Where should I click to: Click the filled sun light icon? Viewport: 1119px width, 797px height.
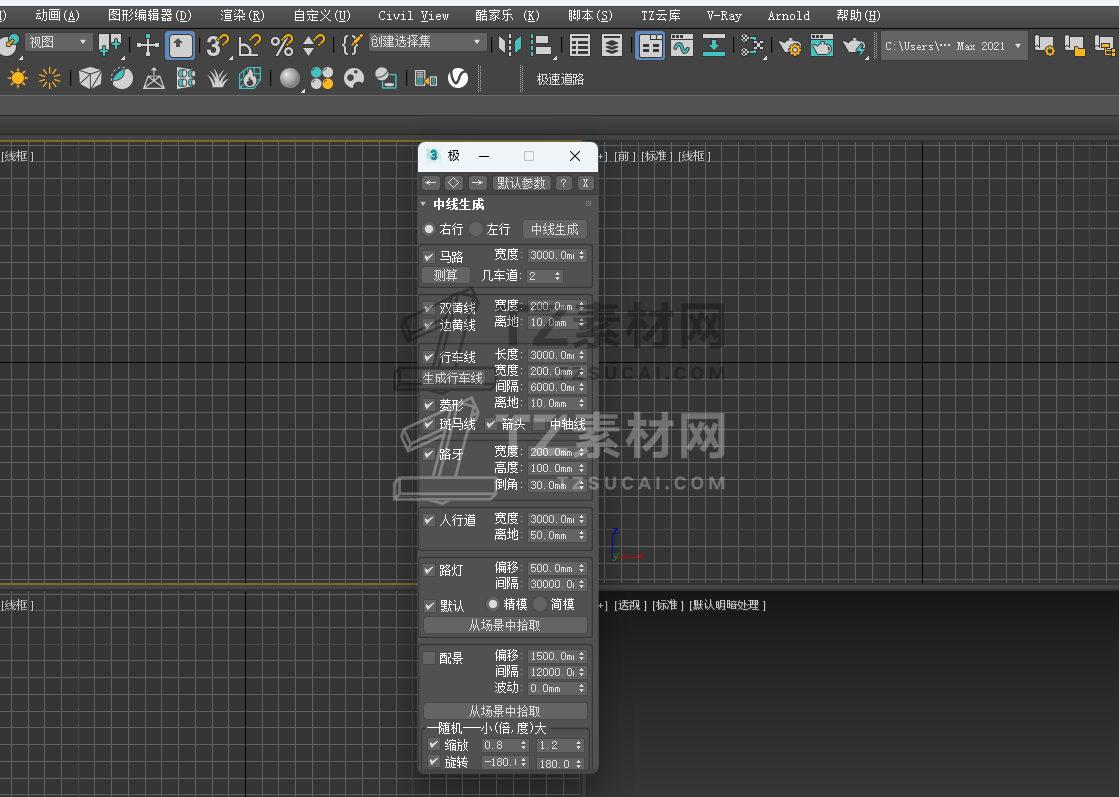tap(17, 78)
